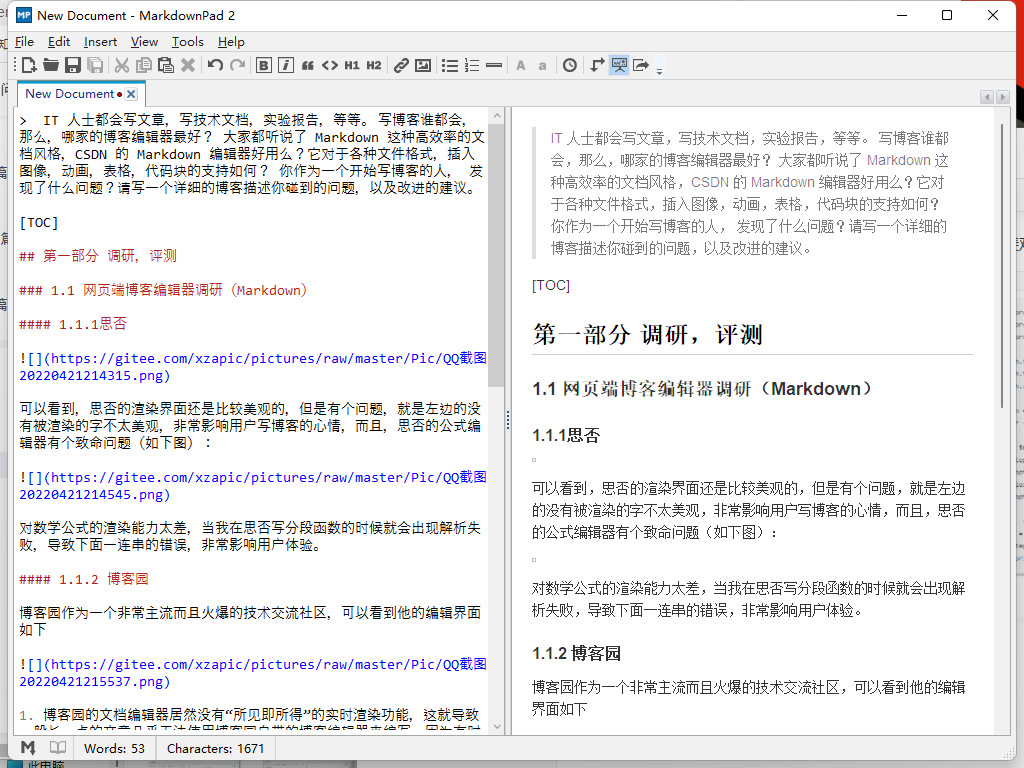Copy selection using the copy icon
This screenshot has height=768, width=1024.
point(144,65)
